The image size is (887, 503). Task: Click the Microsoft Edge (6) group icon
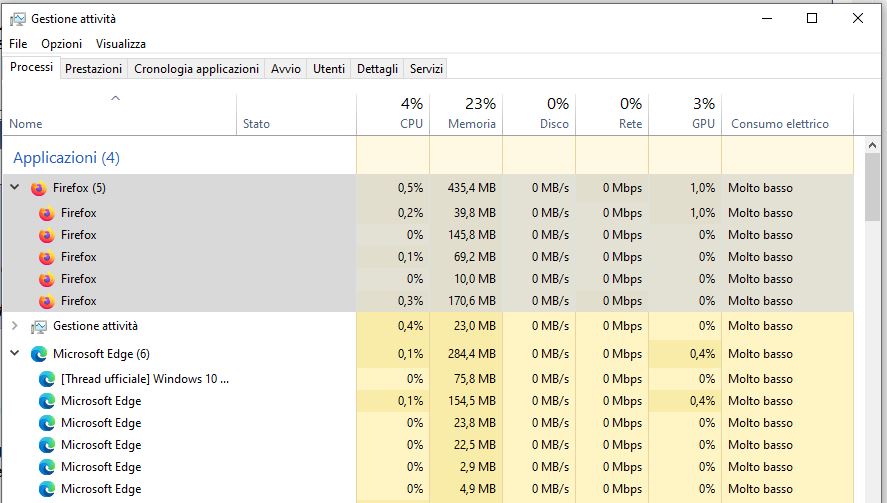pyautogui.click(x=38, y=354)
